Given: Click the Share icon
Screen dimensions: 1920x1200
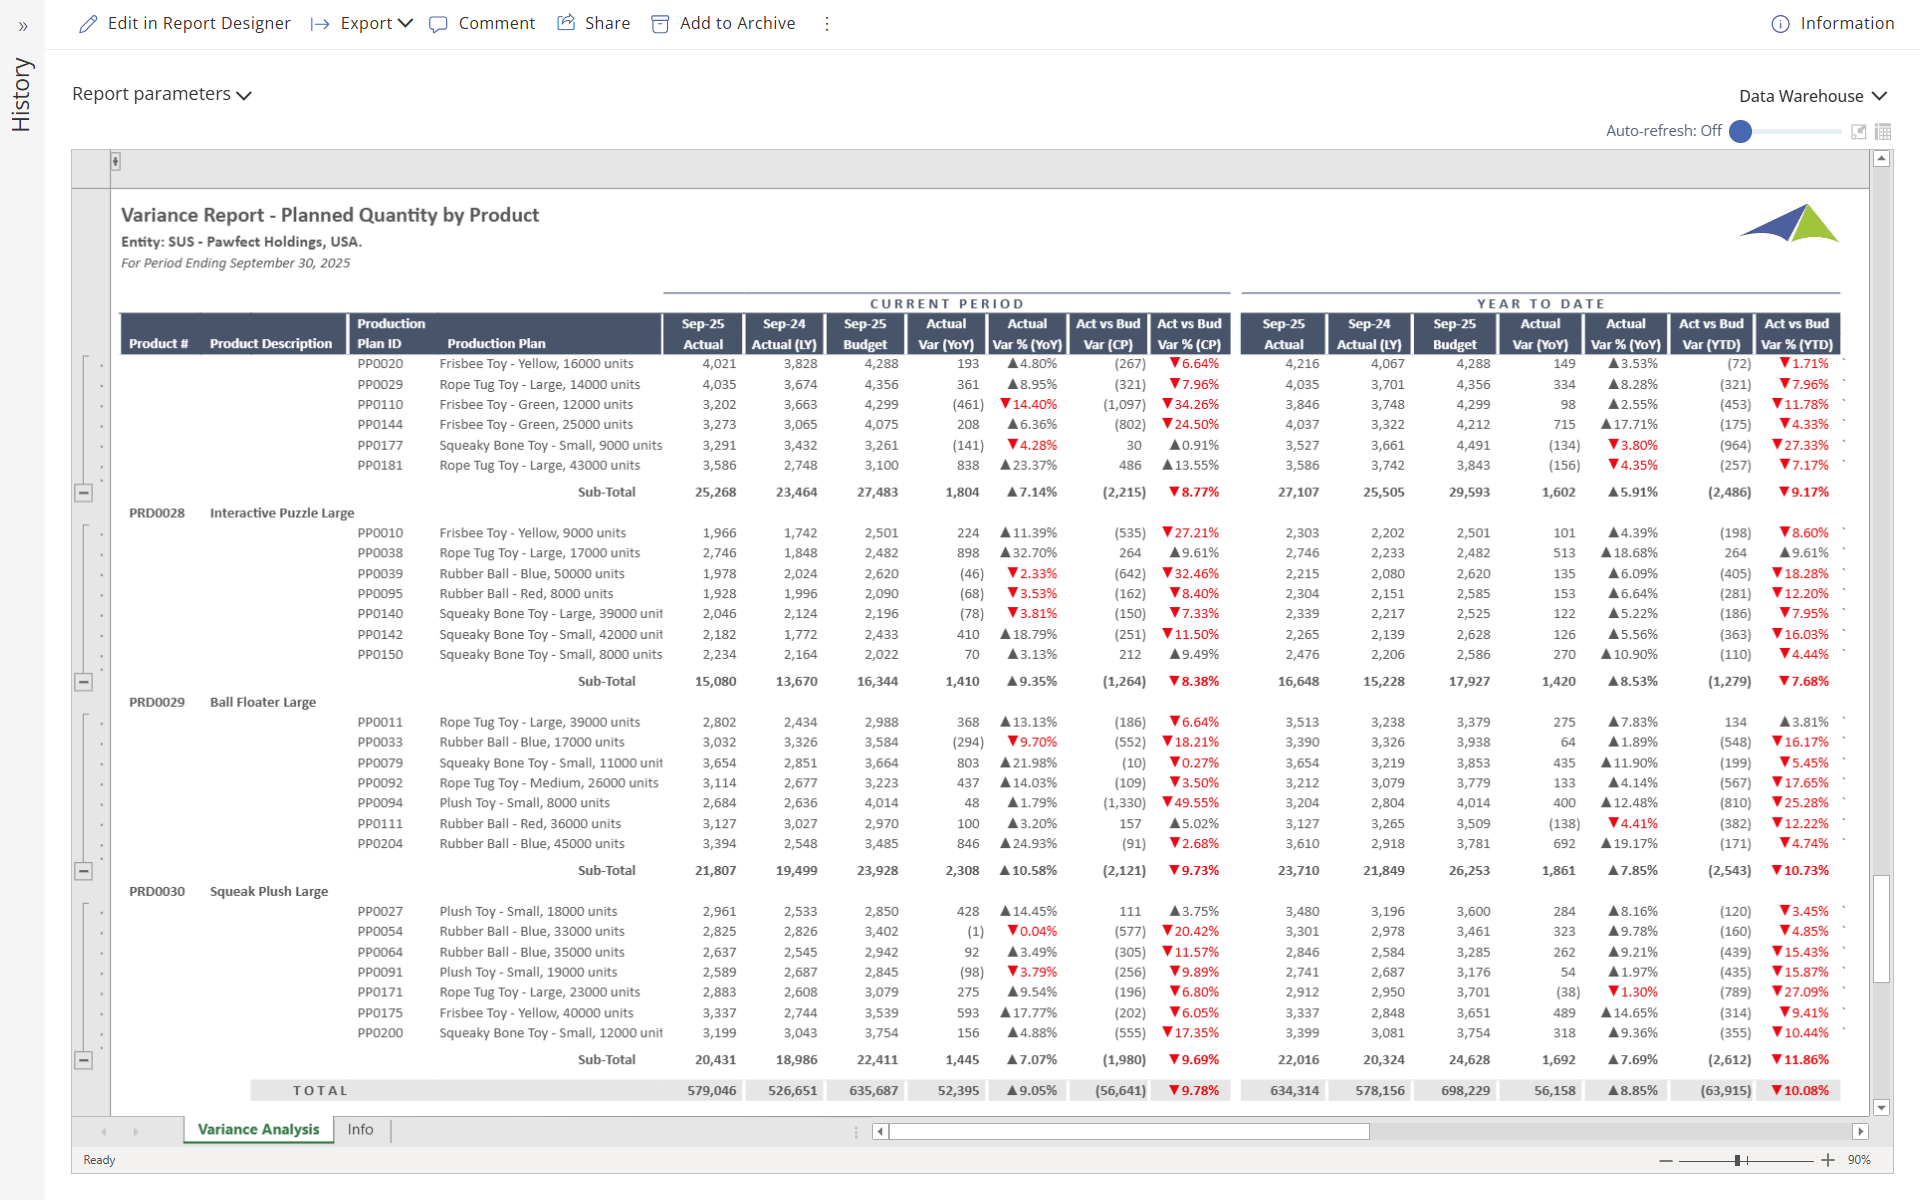Looking at the screenshot, I should (x=566, y=23).
